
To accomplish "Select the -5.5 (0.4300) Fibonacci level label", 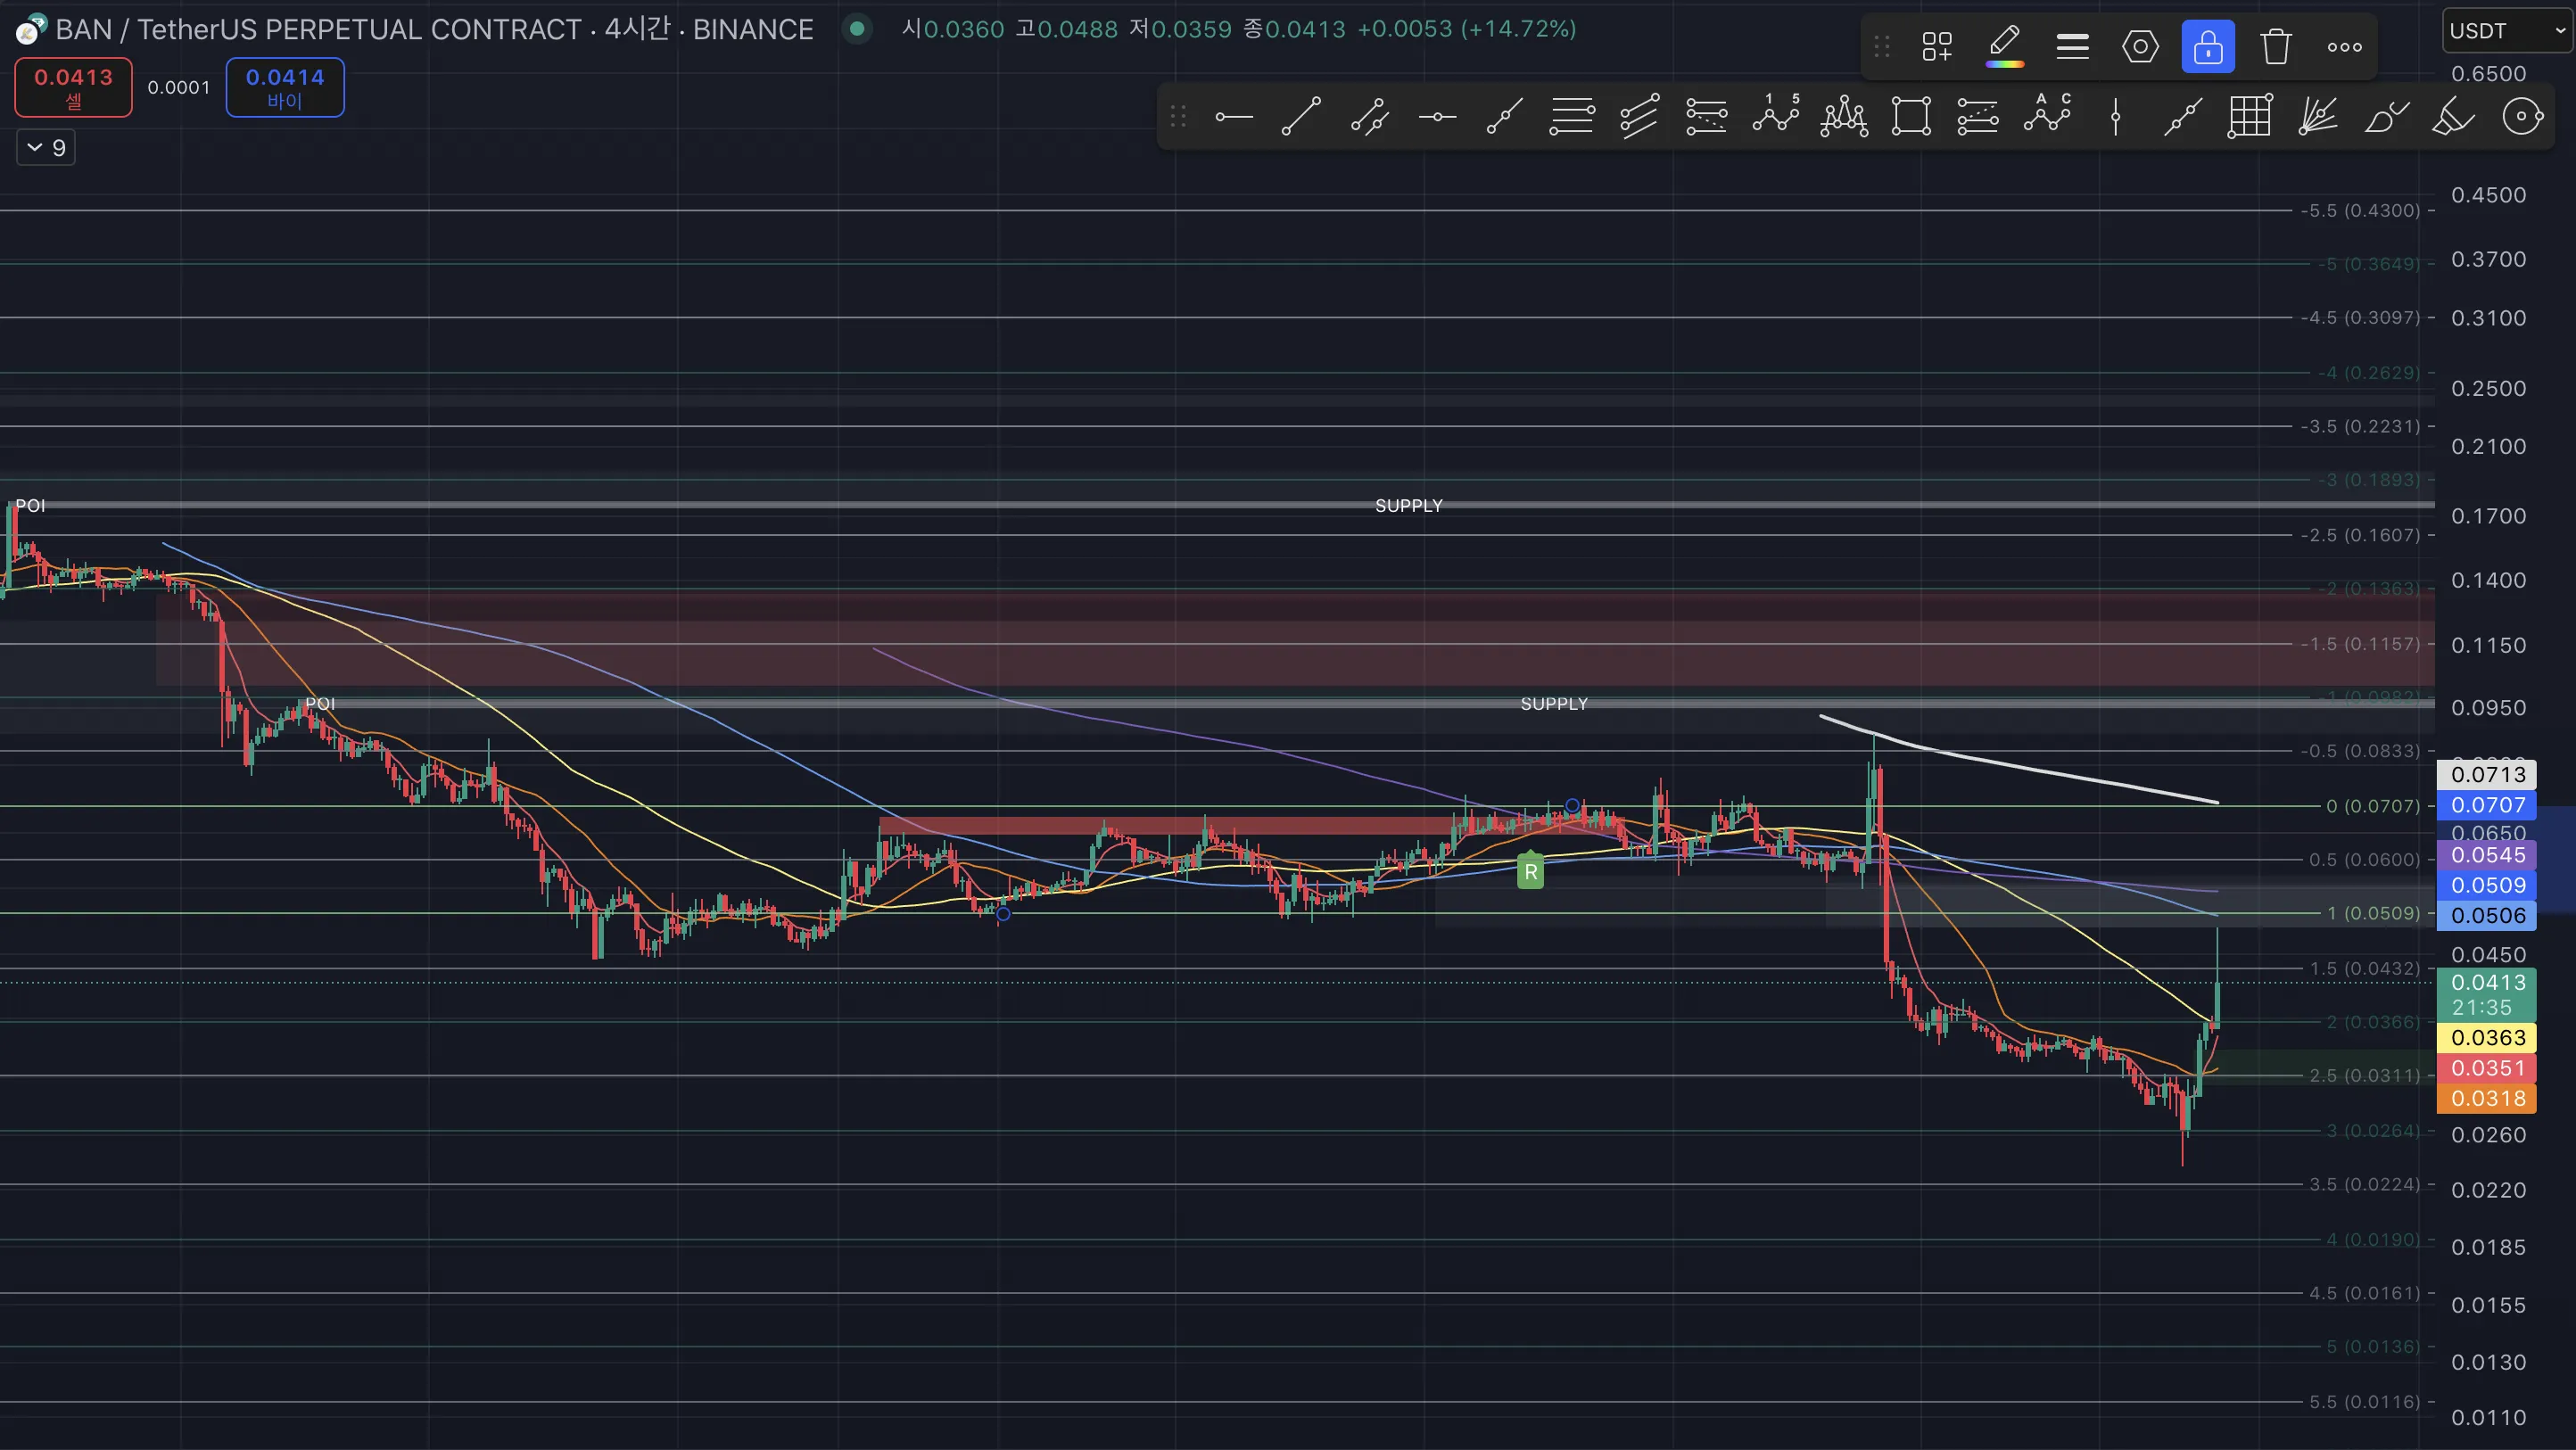I will 2360,211.
